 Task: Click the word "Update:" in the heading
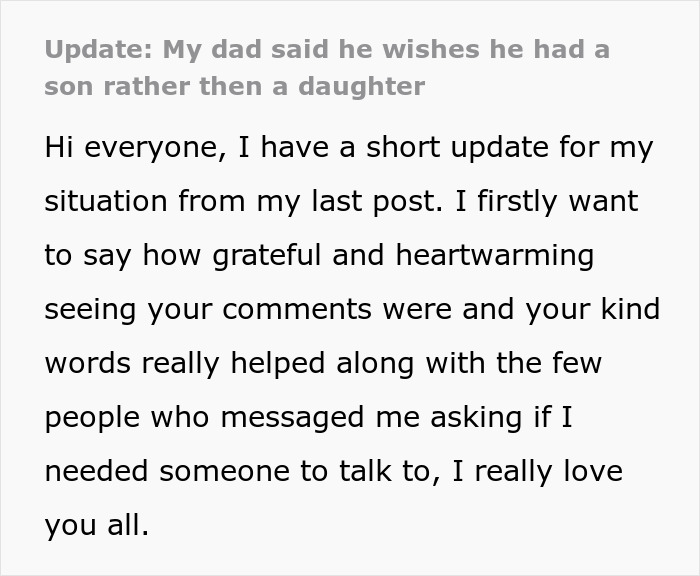tap(99, 50)
